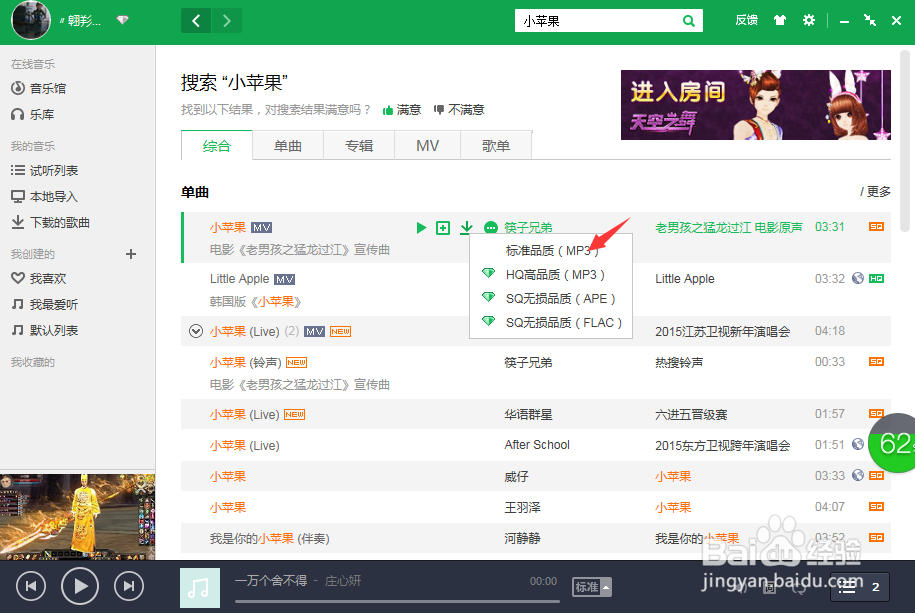The width and height of the screenshot is (915, 613).
Task: Switch to the 专辑 tab
Action: click(x=359, y=145)
